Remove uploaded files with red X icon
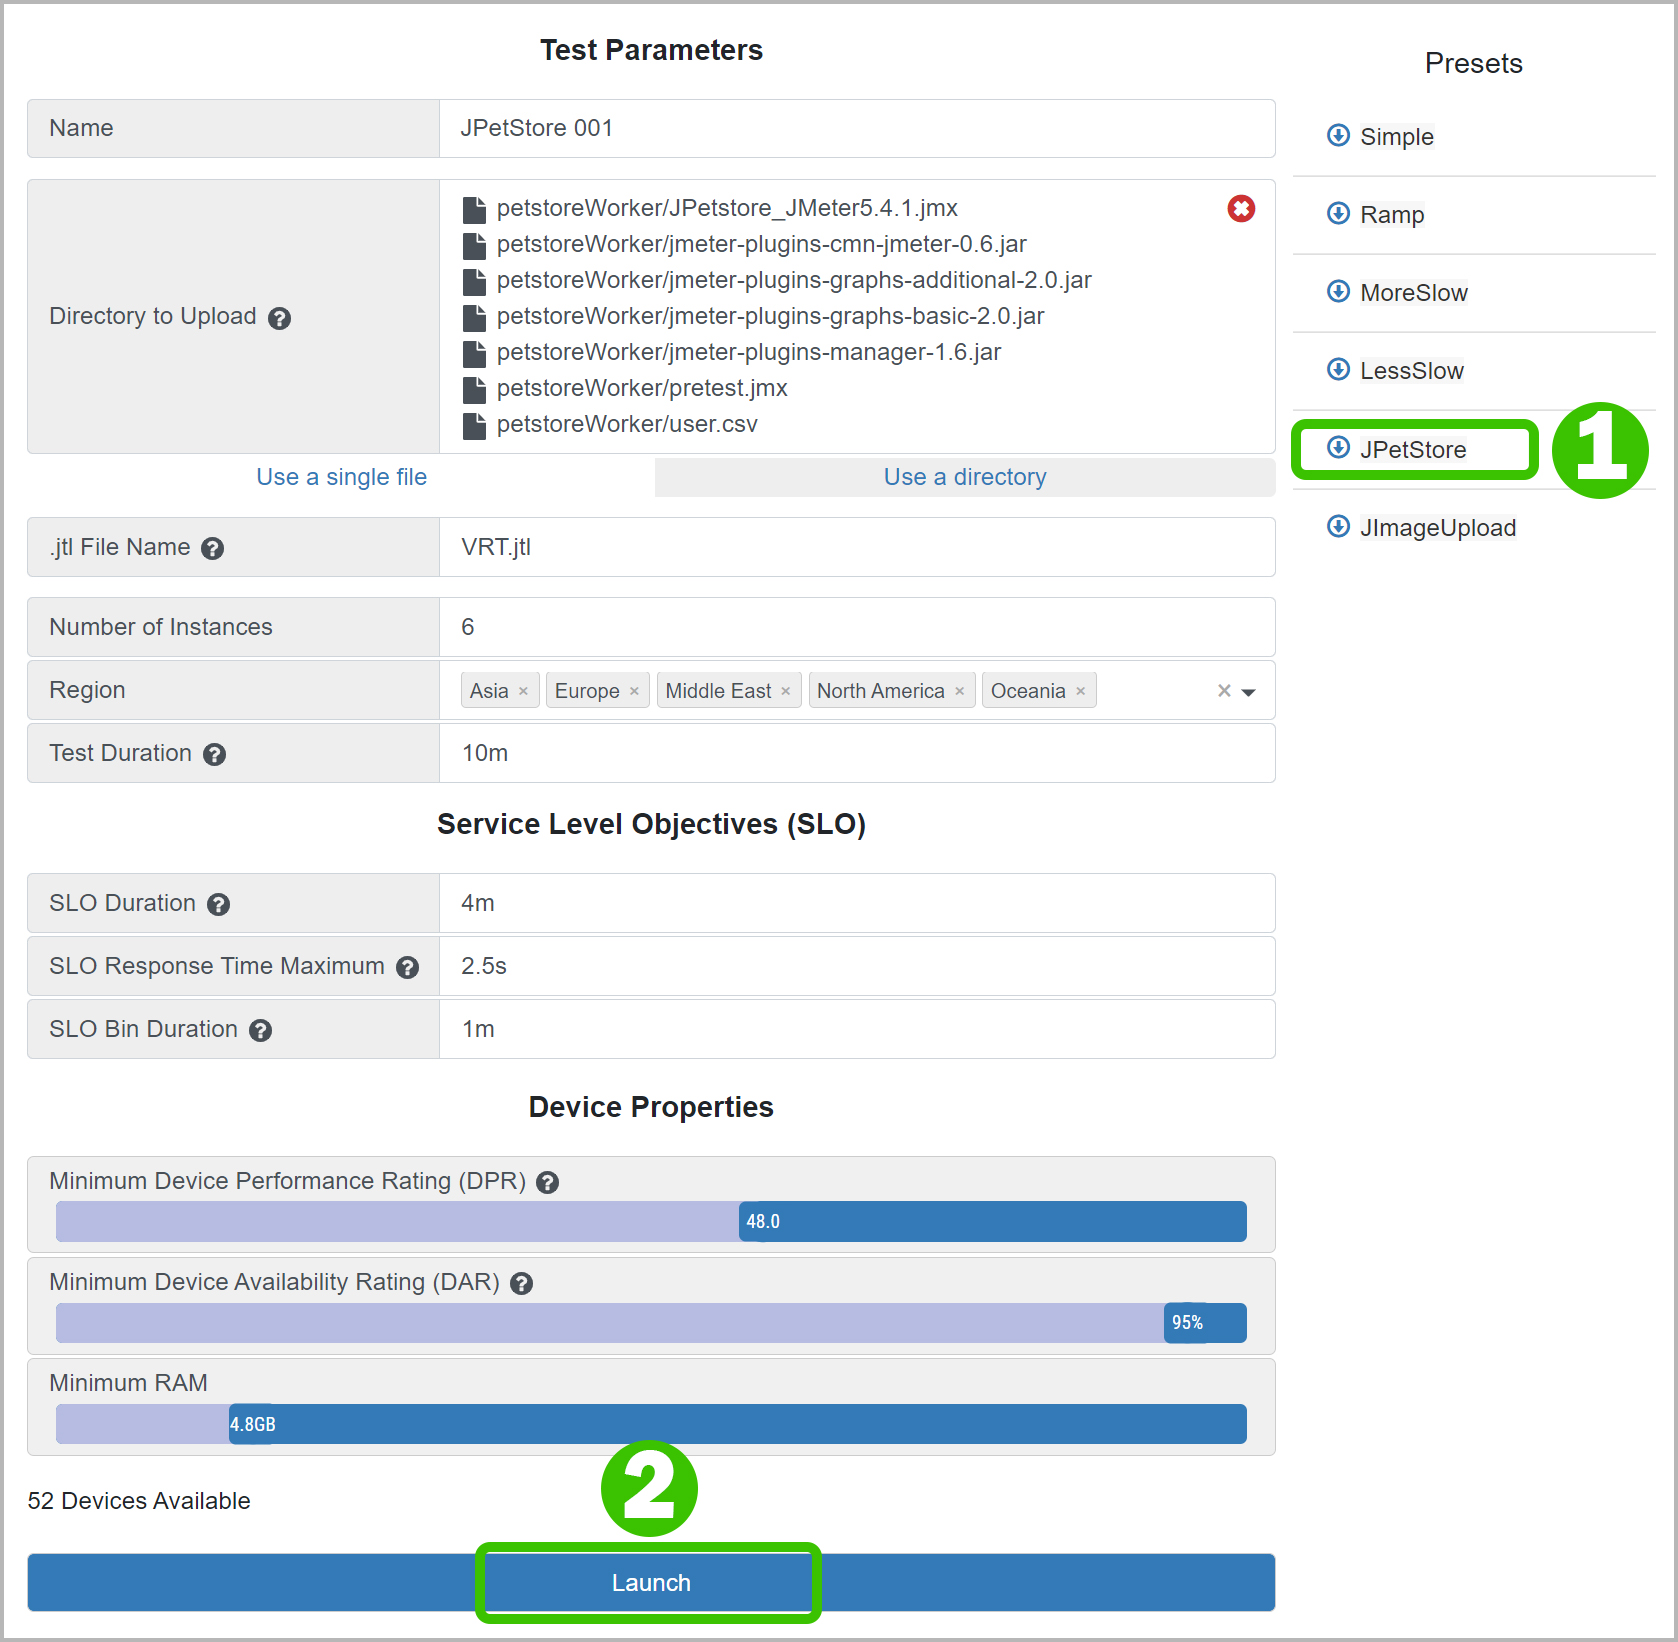 (1241, 208)
